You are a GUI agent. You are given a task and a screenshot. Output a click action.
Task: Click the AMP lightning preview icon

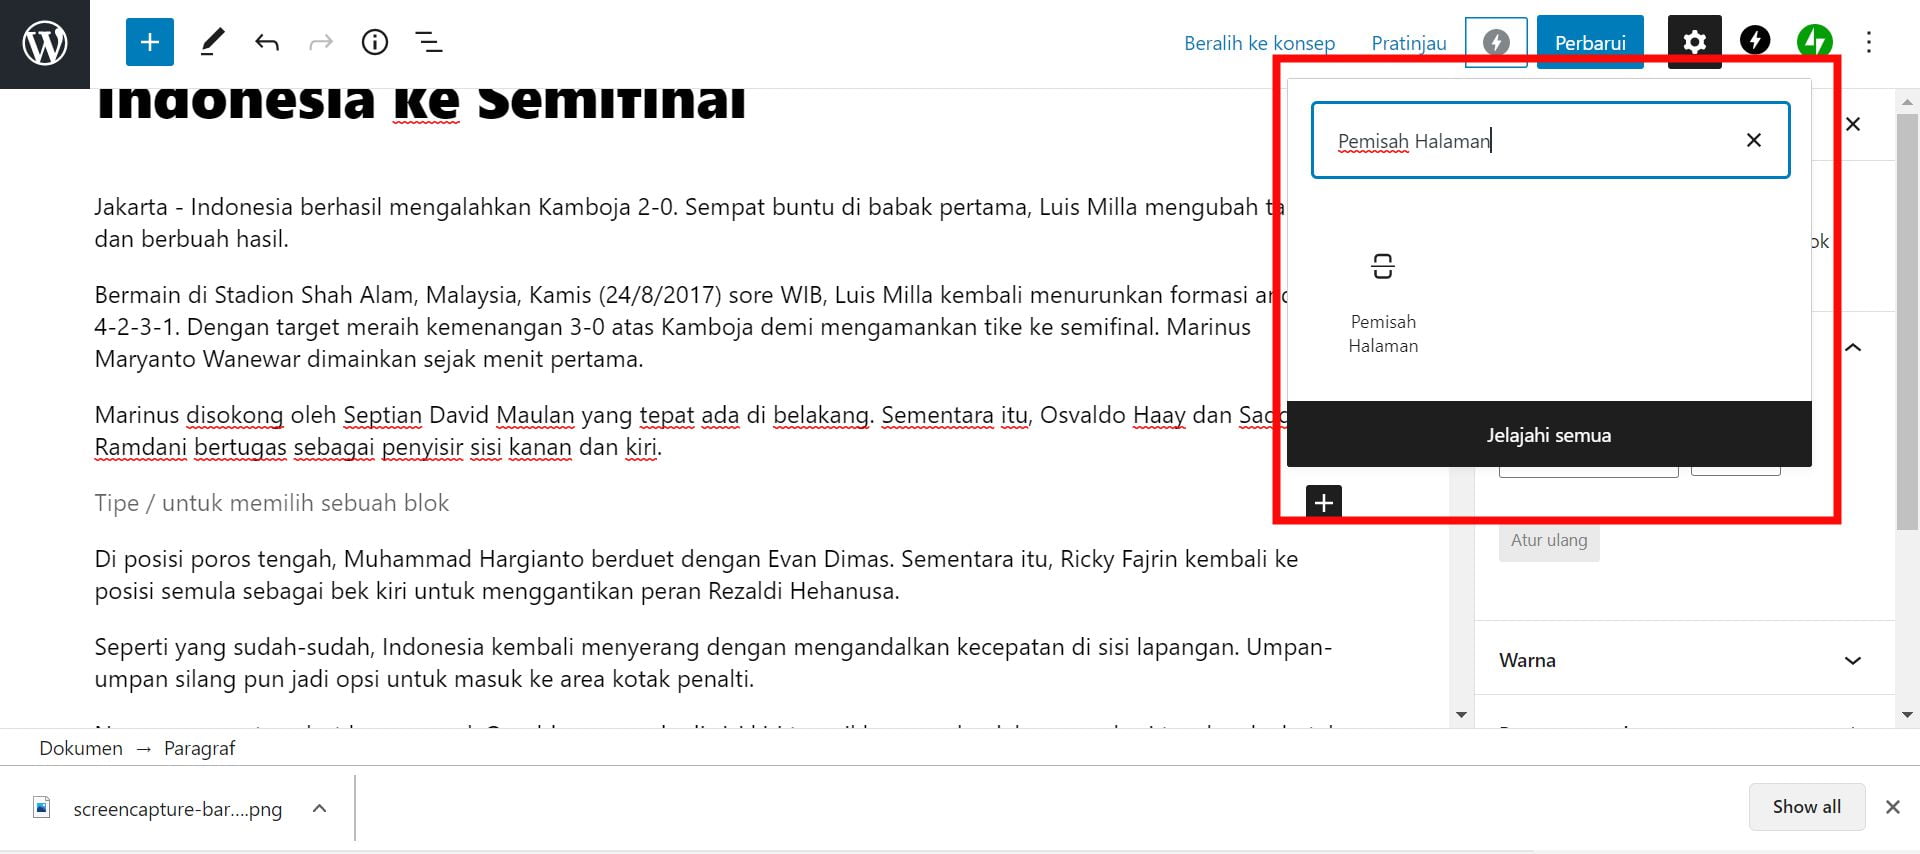coord(1495,42)
